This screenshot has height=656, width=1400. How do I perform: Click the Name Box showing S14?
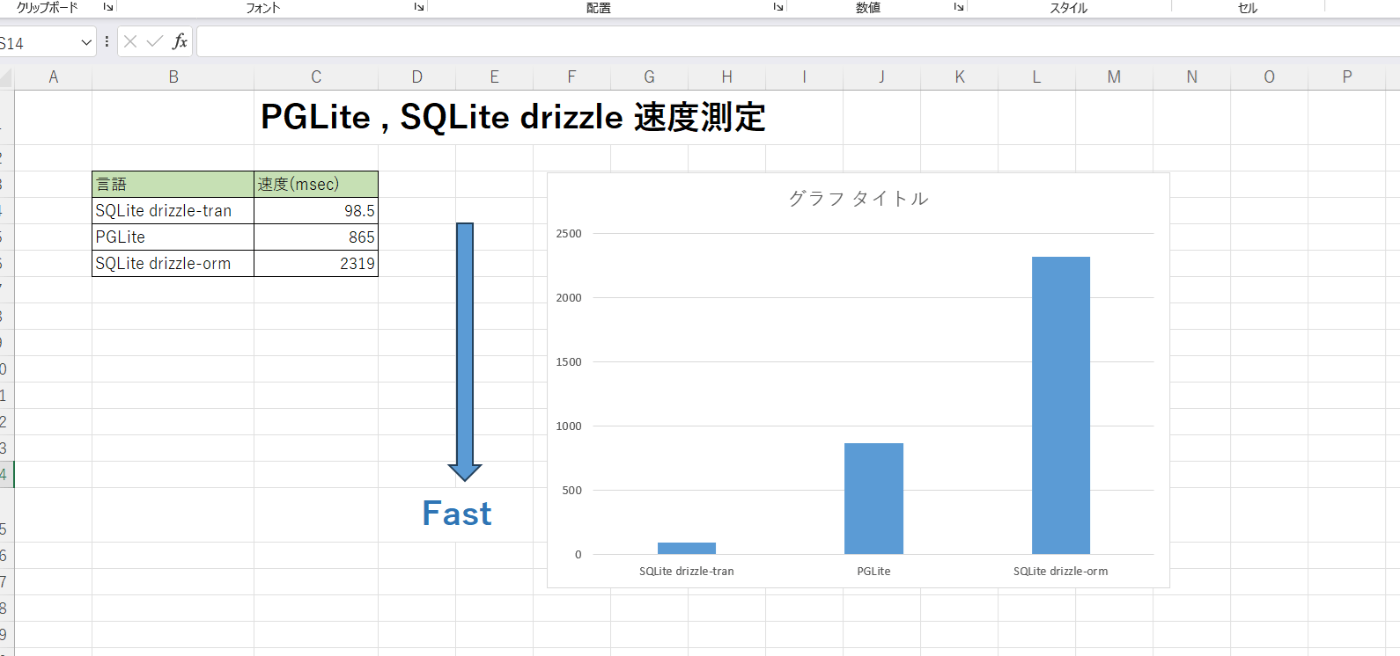38,43
